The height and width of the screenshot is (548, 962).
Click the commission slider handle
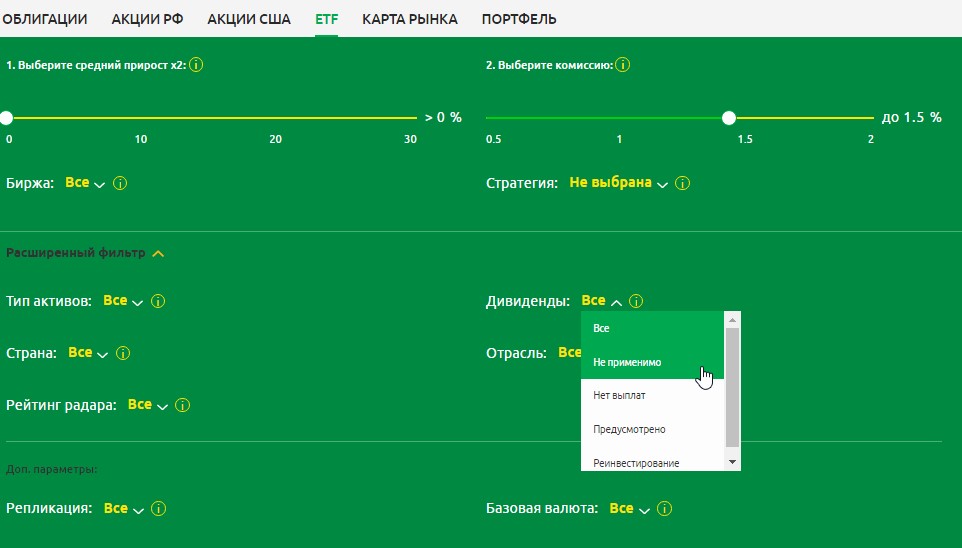(x=729, y=118)
